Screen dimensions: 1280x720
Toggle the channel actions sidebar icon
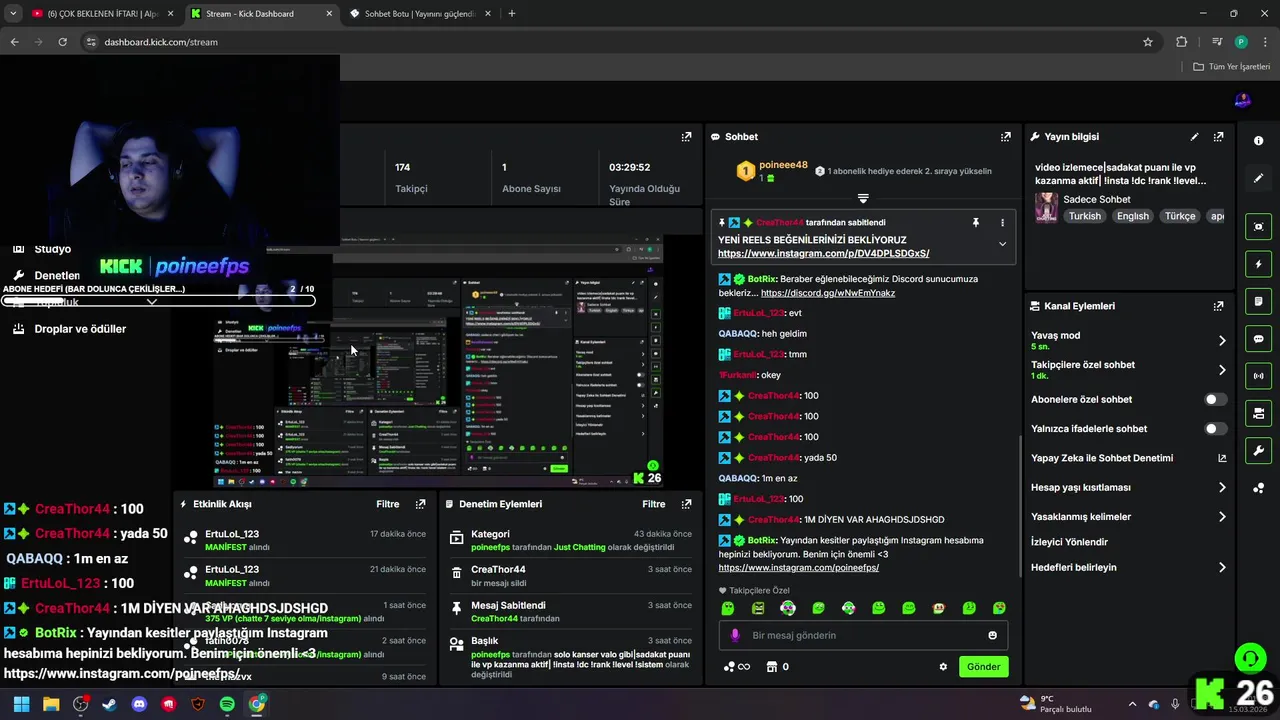click(1258, 413)
